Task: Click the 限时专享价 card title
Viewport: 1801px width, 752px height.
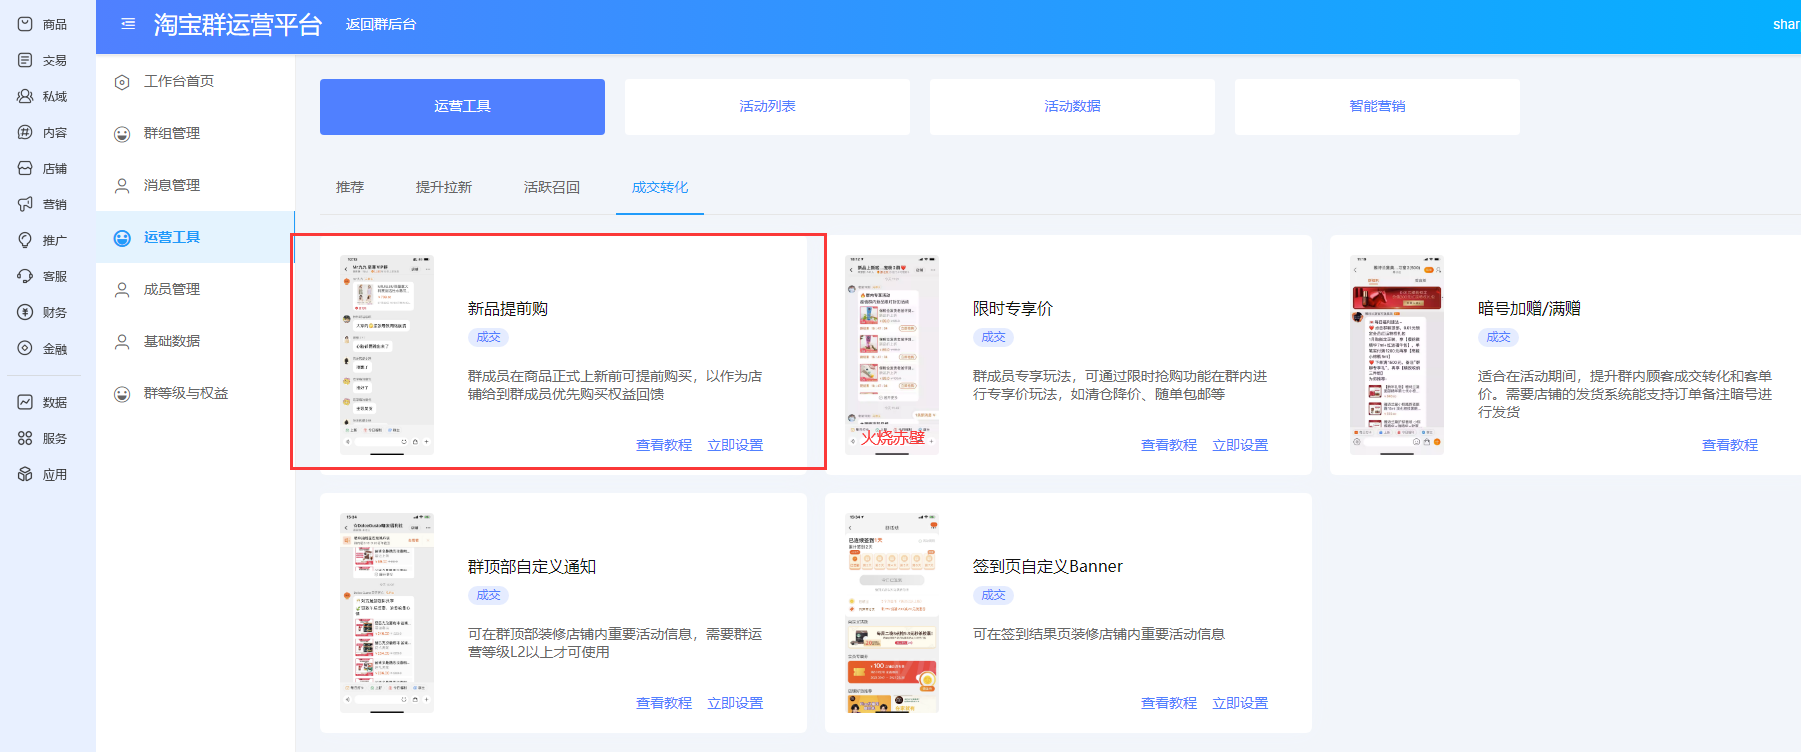Action: point(1013,309)
